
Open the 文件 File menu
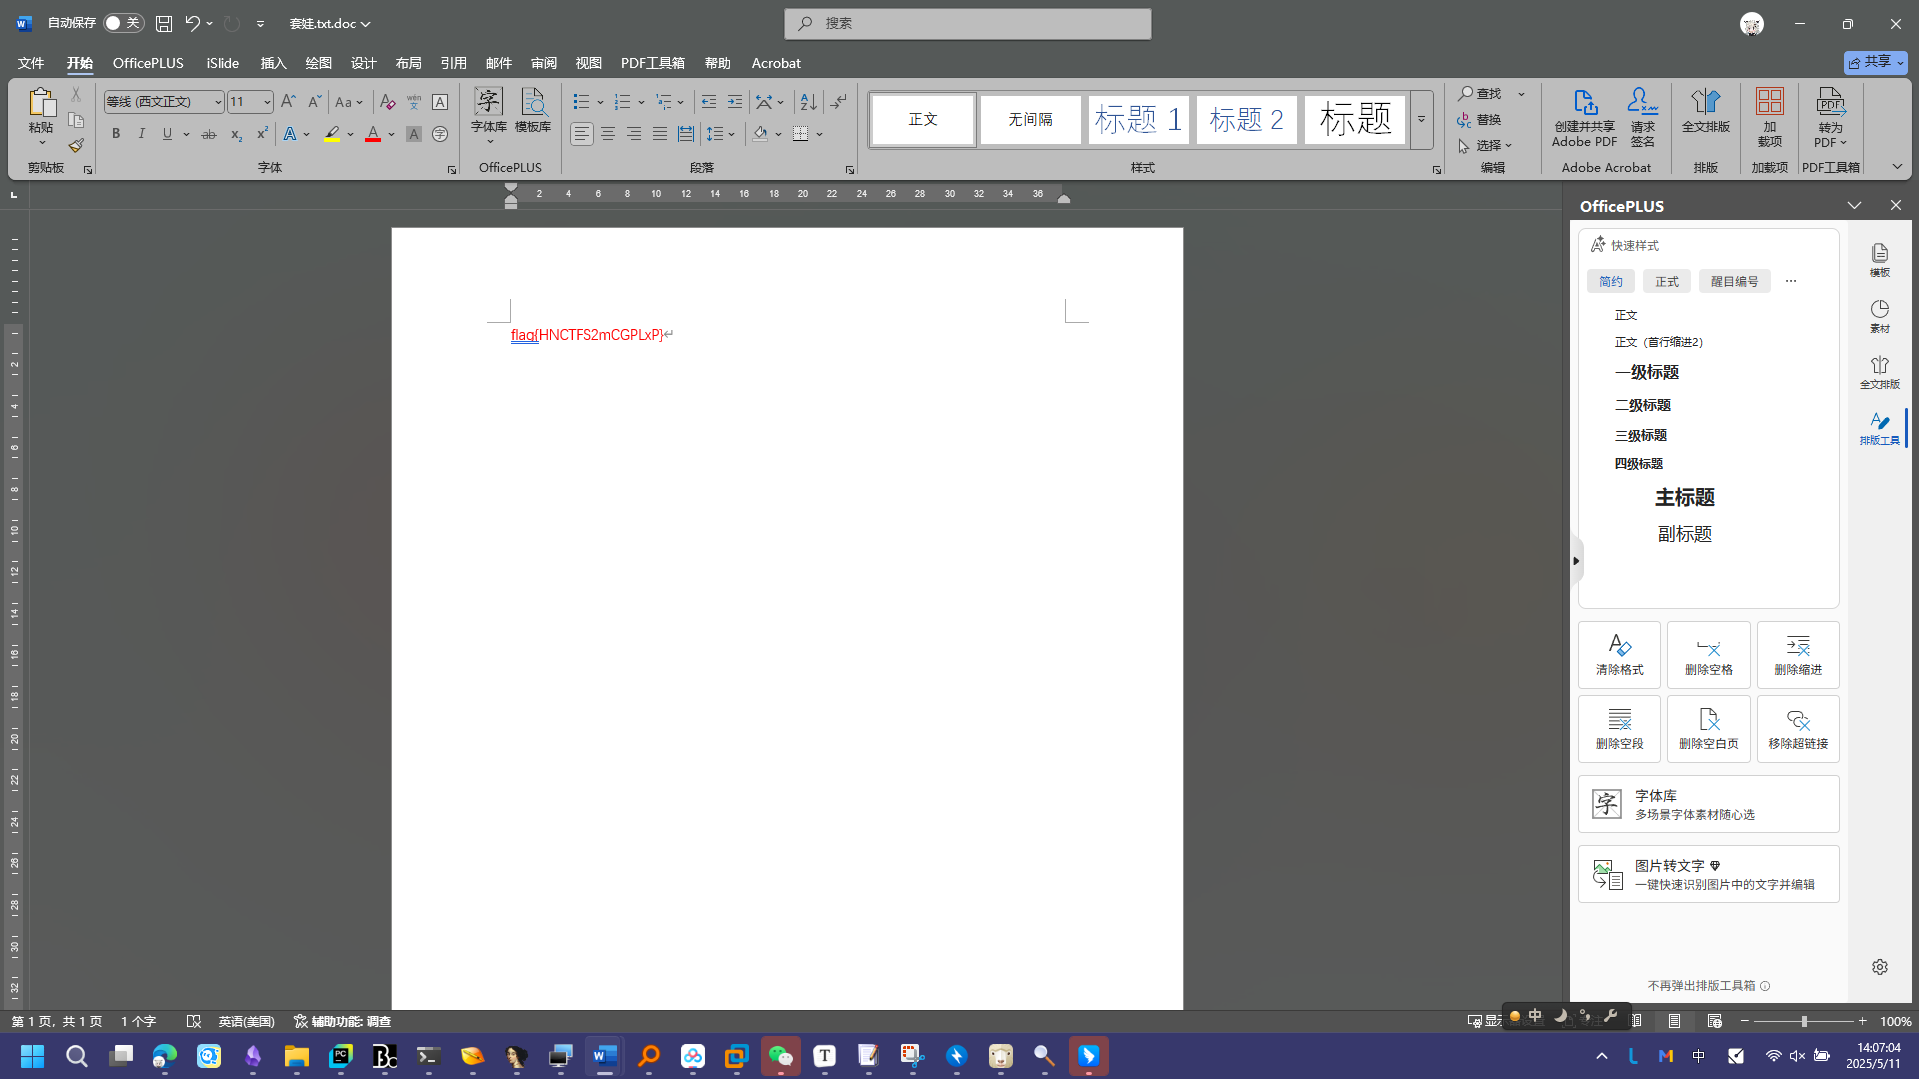click(x=31, y=63)
